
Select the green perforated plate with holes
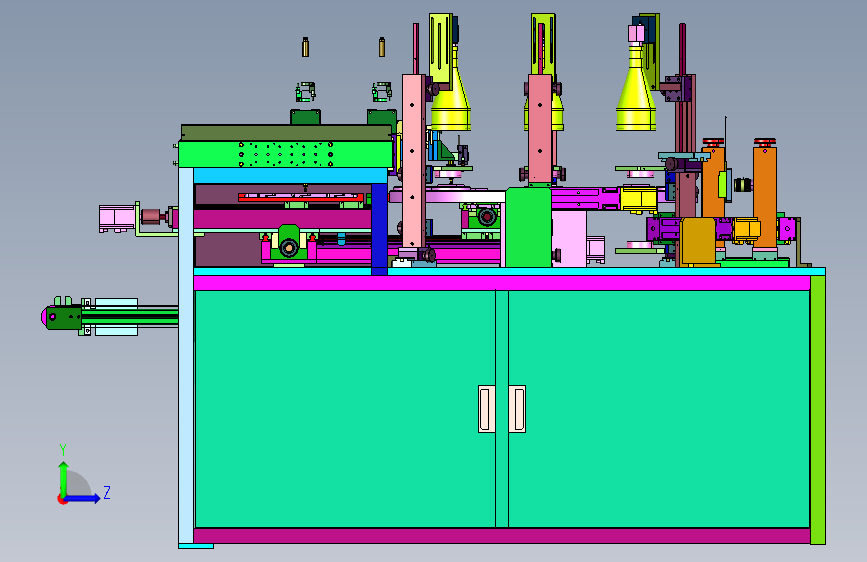(285, 154)
